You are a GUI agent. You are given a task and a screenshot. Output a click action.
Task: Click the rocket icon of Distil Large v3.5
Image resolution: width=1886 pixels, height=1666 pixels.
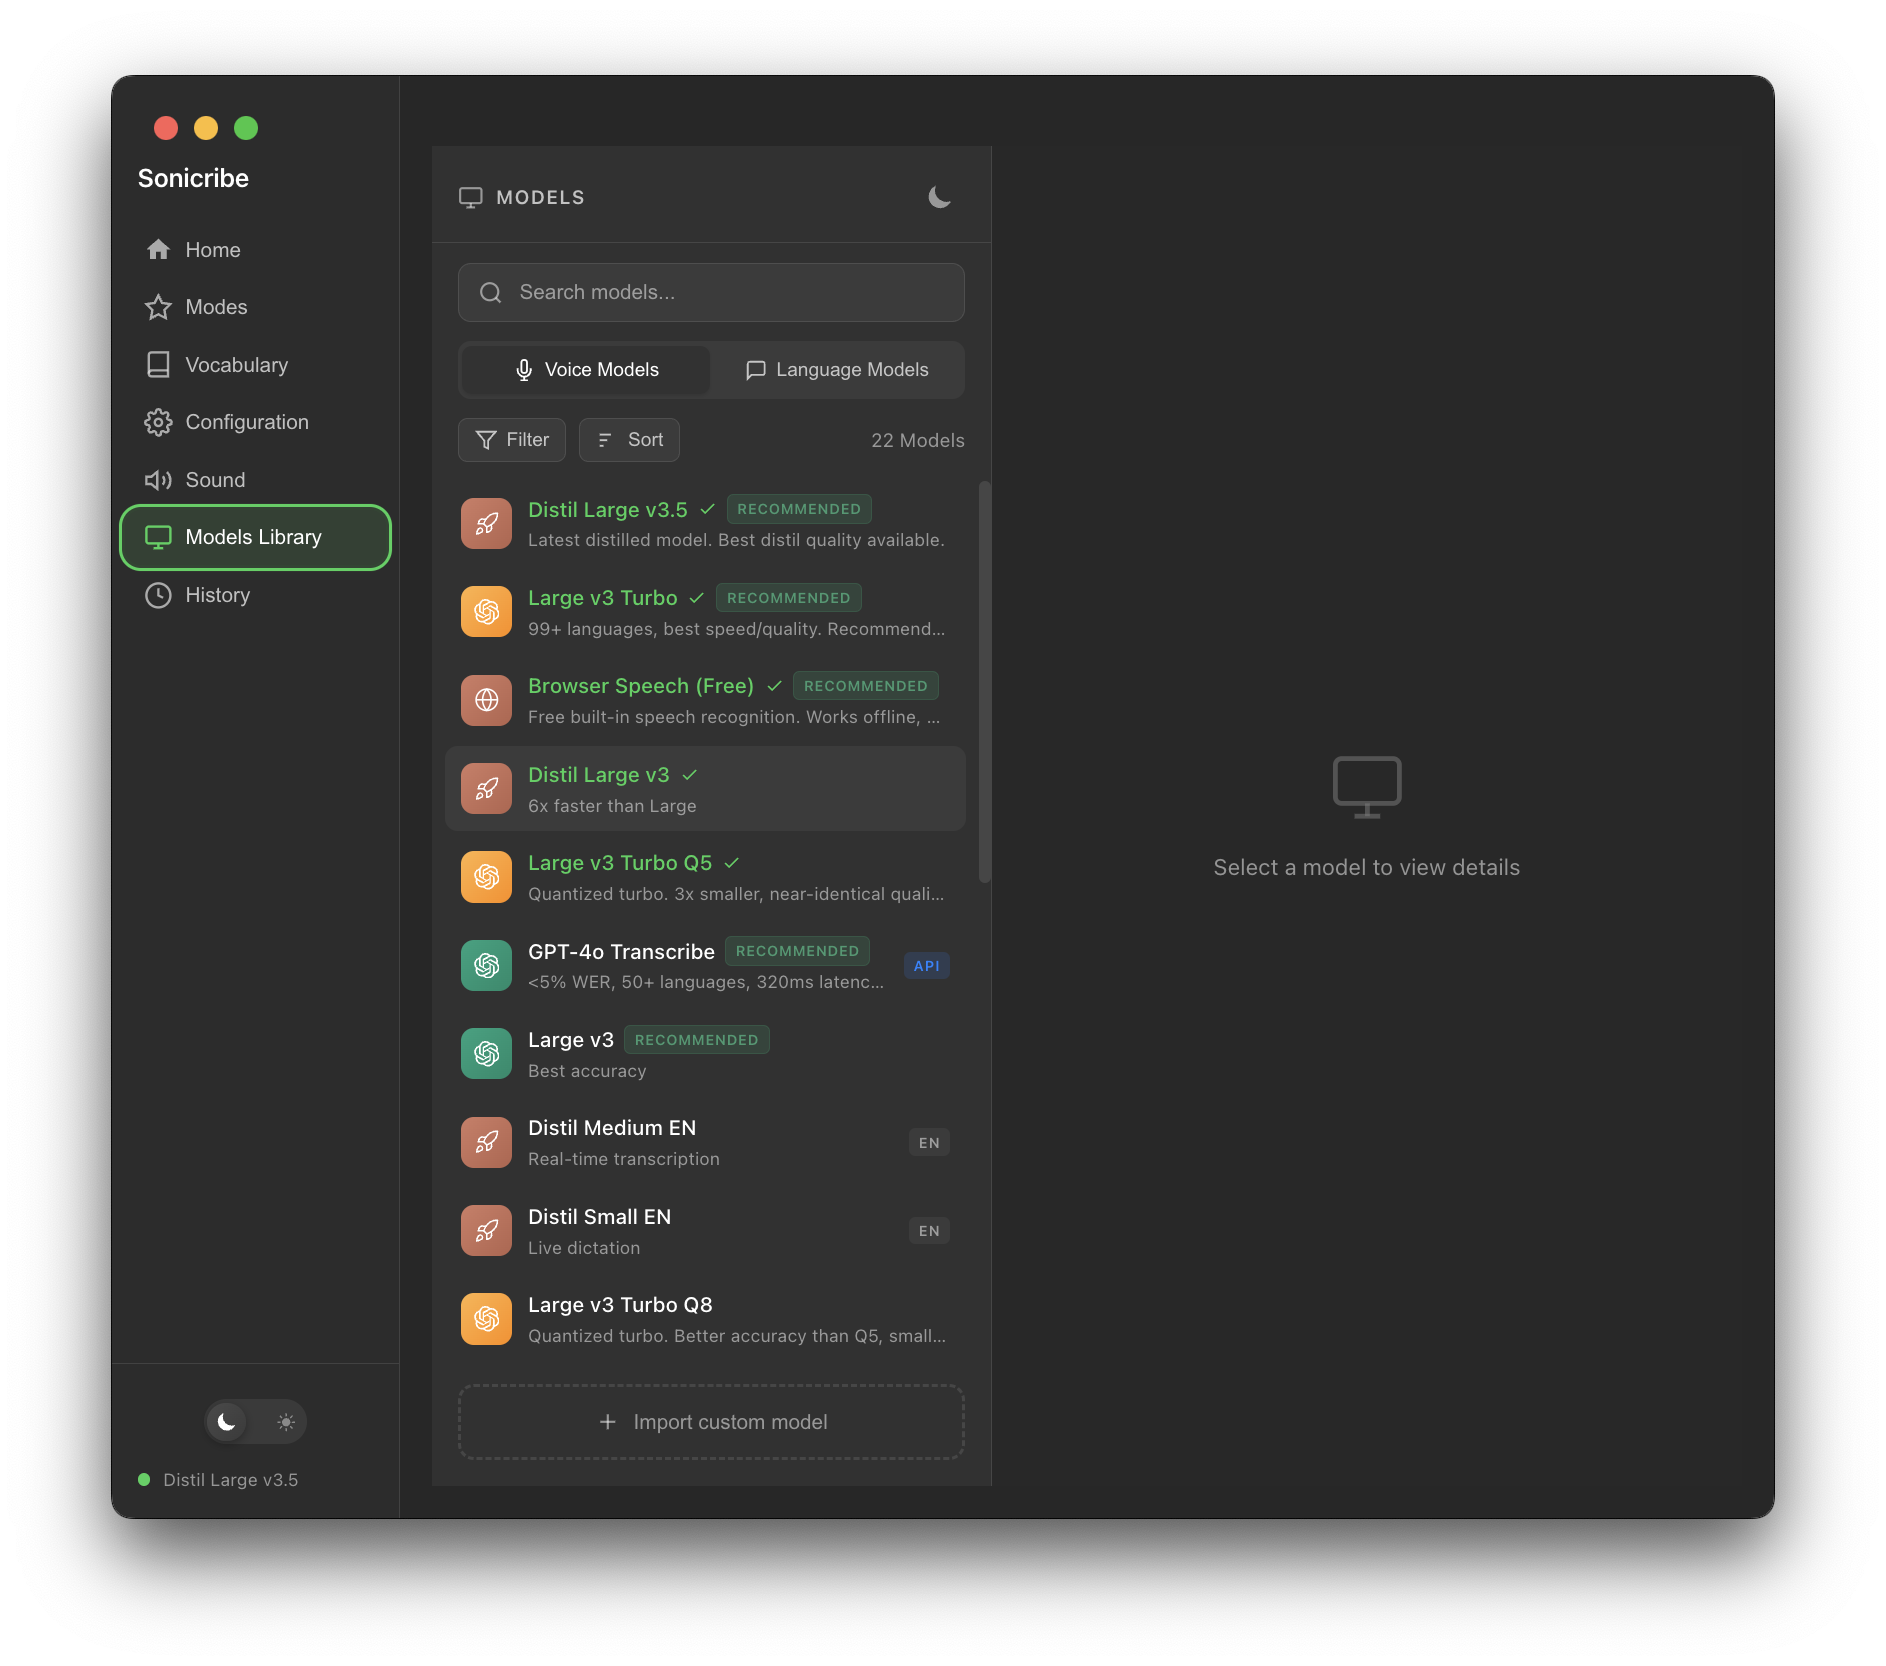(486, 524)
